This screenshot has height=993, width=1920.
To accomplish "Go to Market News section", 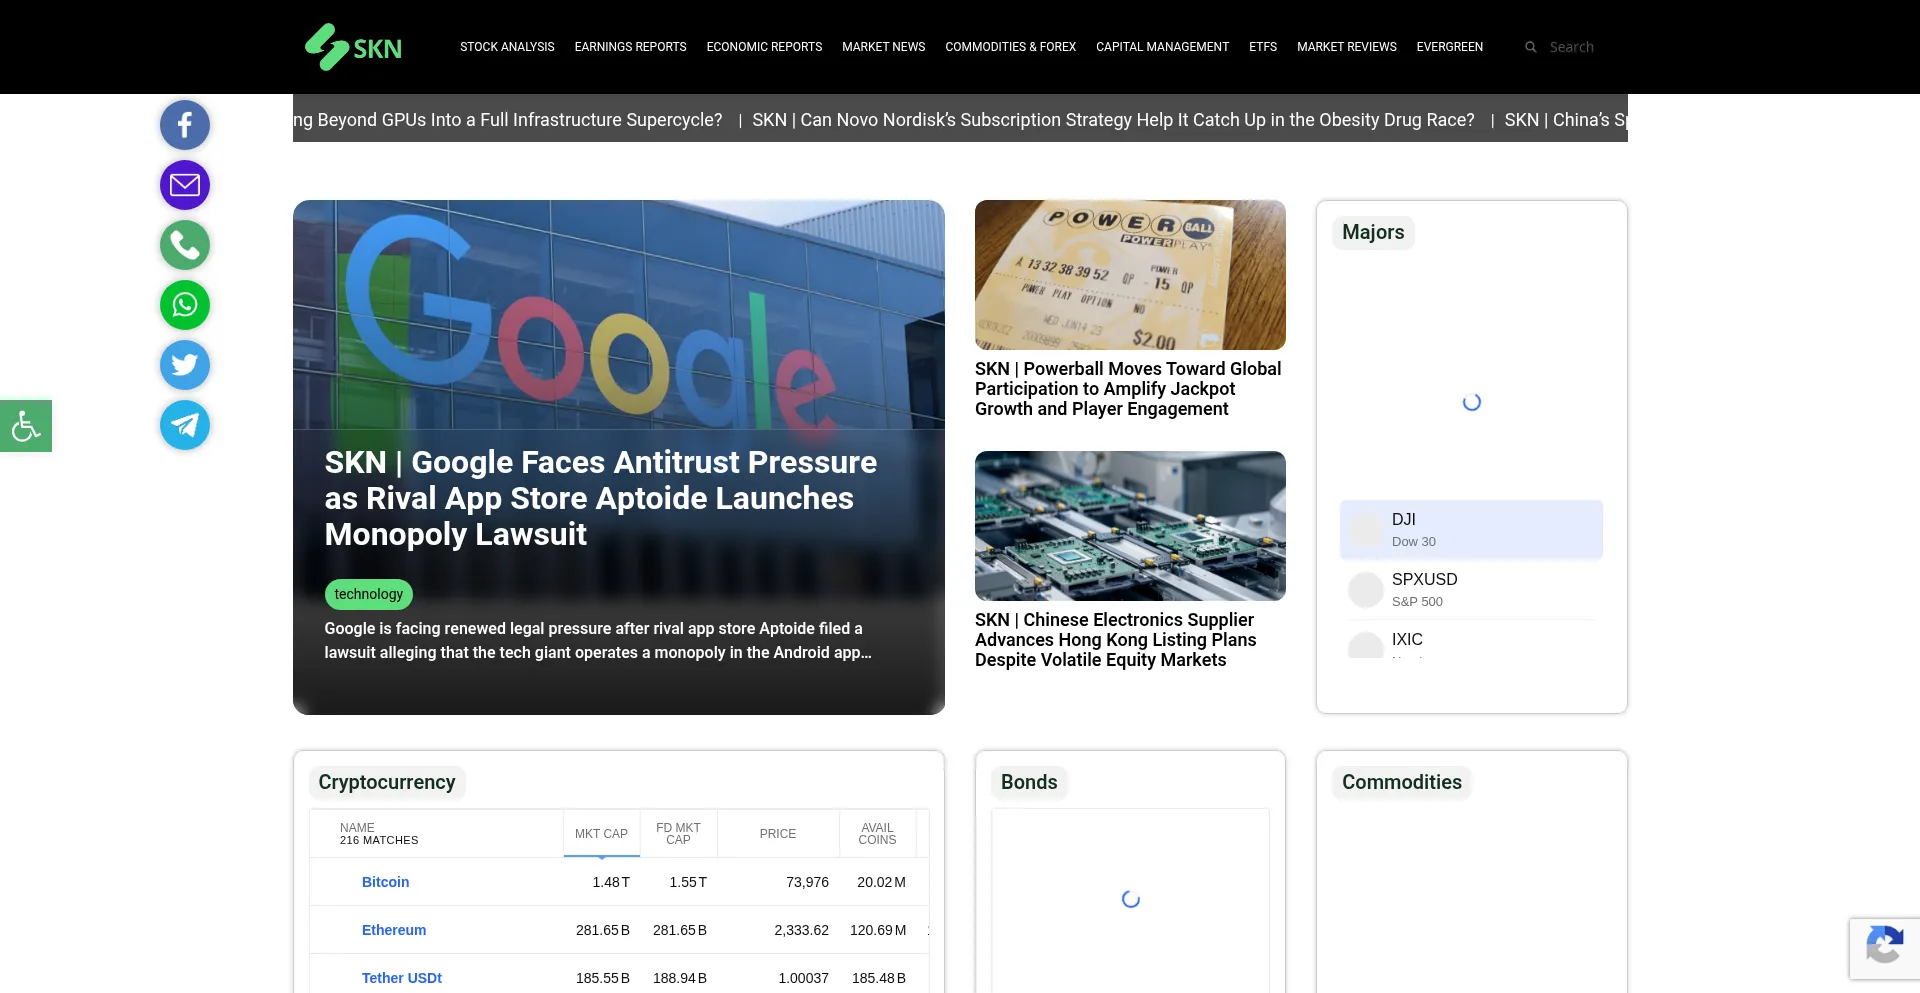I will pos(883,47).
